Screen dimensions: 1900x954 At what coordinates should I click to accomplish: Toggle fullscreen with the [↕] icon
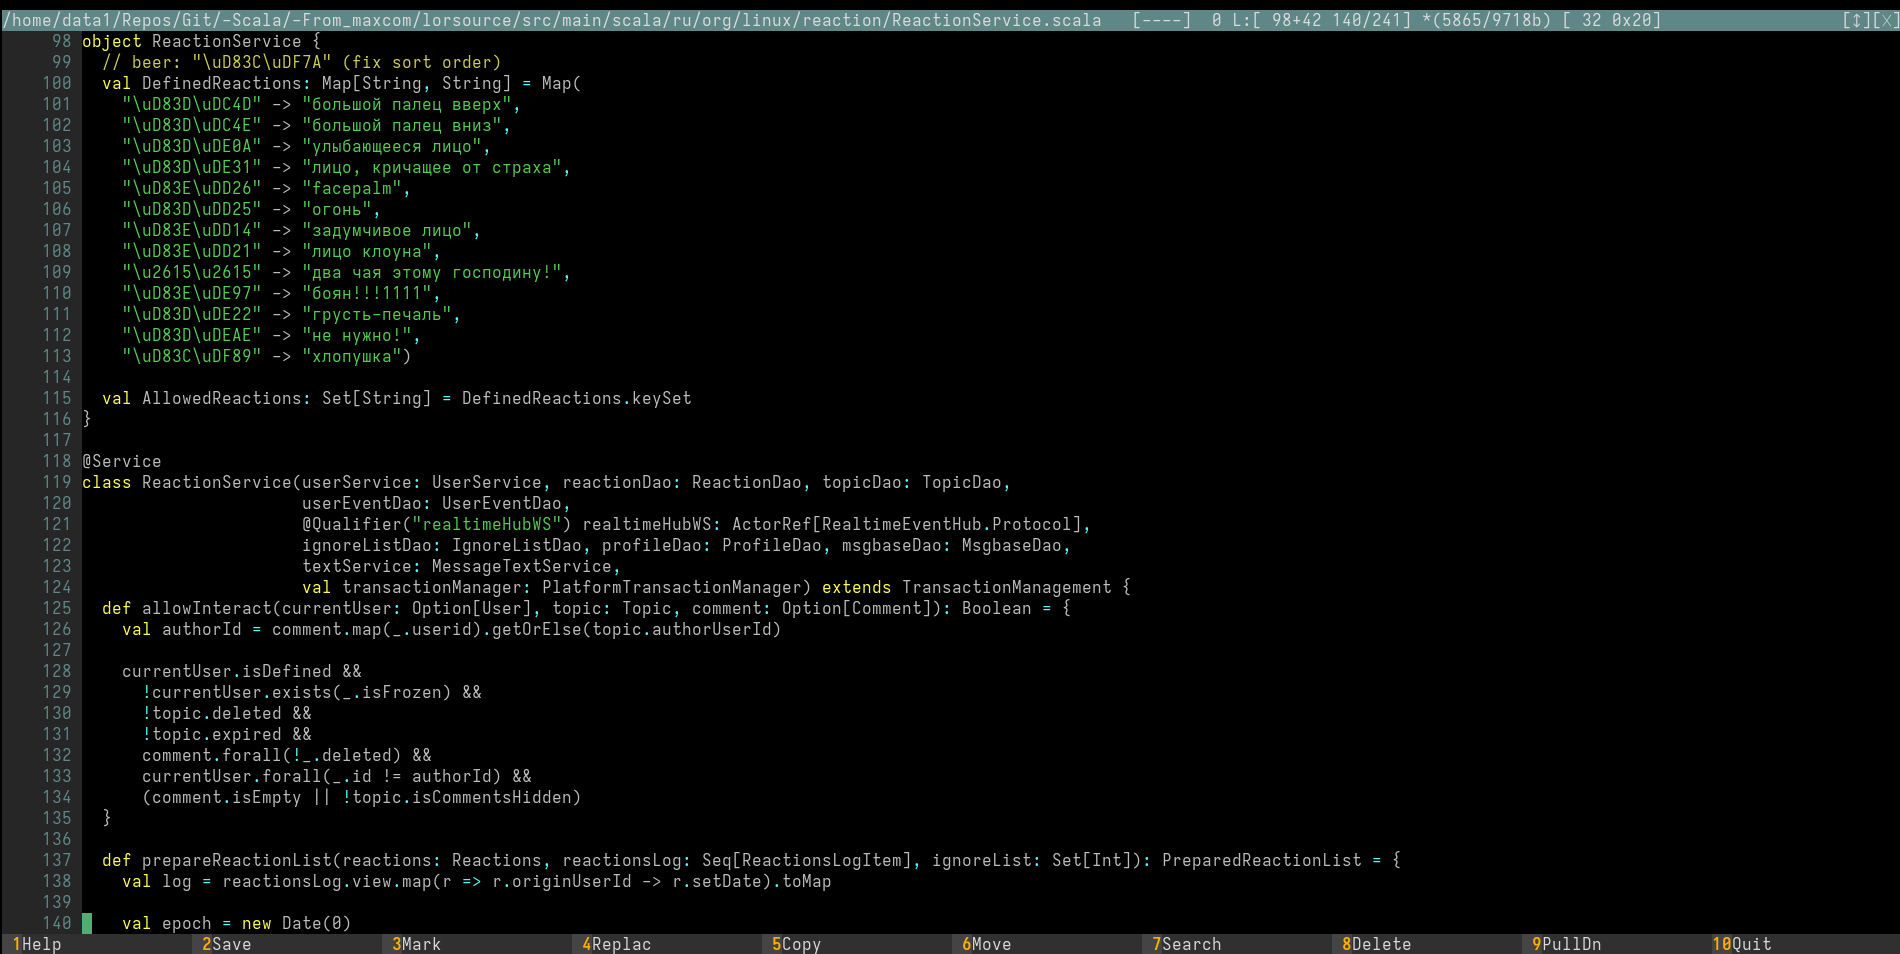coord(1856,20)
